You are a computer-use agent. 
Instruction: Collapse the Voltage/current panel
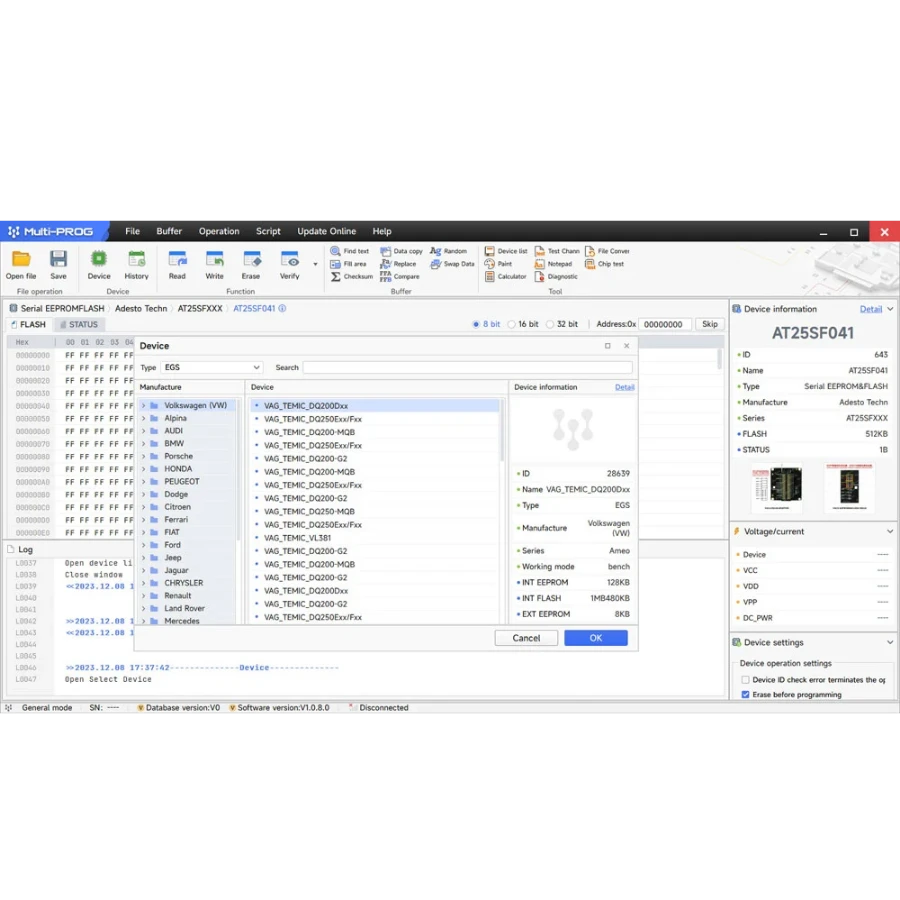pyautogui.click(x=890, y=532)
